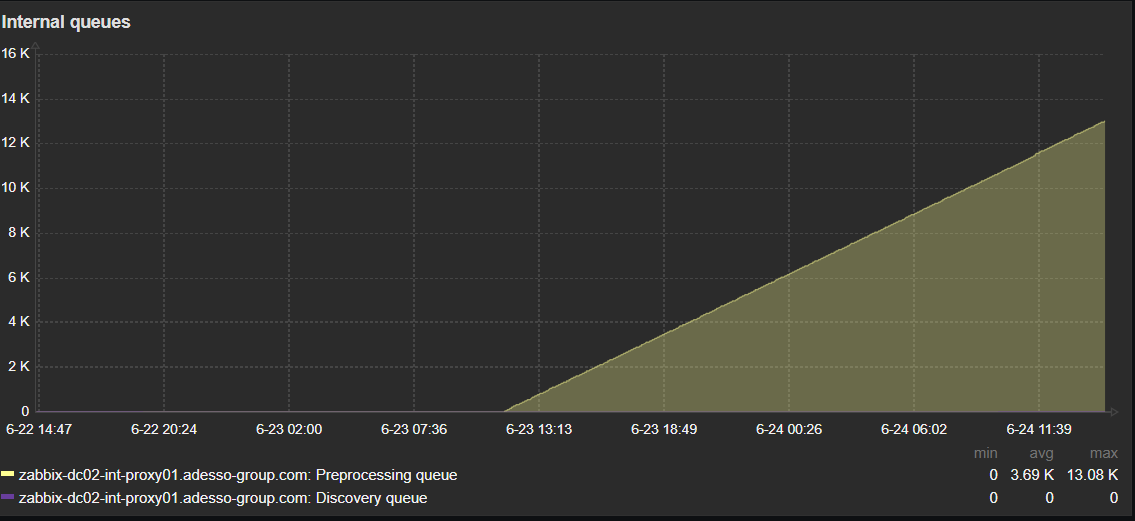Click the 4 K y-axis label
This screenshot has width=1135, height=521.
coord(19,322)
